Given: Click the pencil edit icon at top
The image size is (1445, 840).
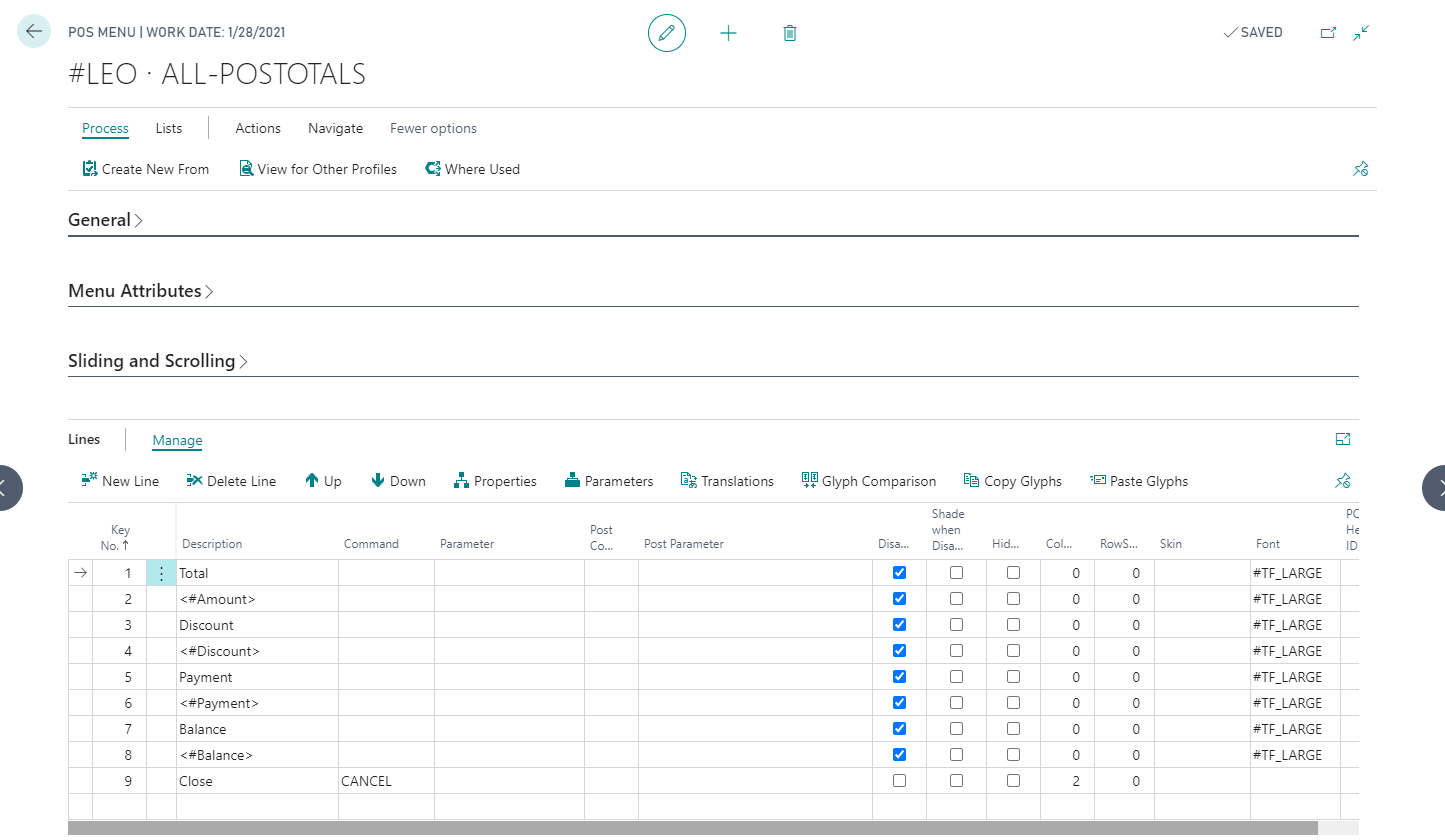Looking at the screenshot, I should (x=667, y=33).
